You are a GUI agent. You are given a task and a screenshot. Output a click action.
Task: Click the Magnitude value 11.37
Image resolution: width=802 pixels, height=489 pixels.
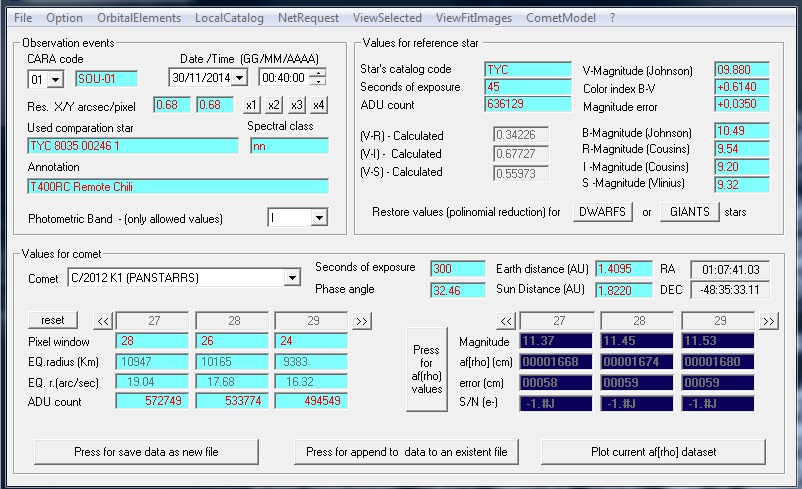tap(556, 341)
